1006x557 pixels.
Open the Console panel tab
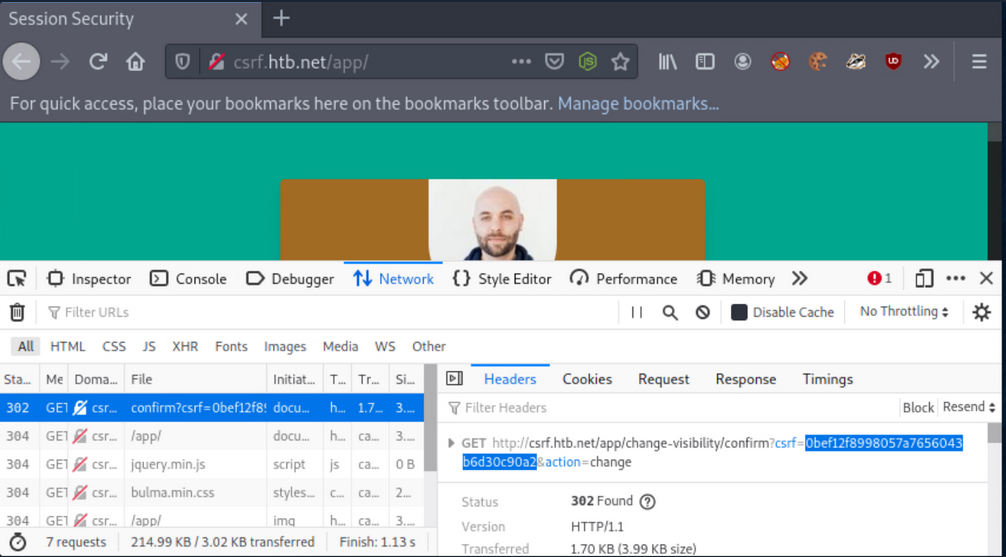coord(188,279)
